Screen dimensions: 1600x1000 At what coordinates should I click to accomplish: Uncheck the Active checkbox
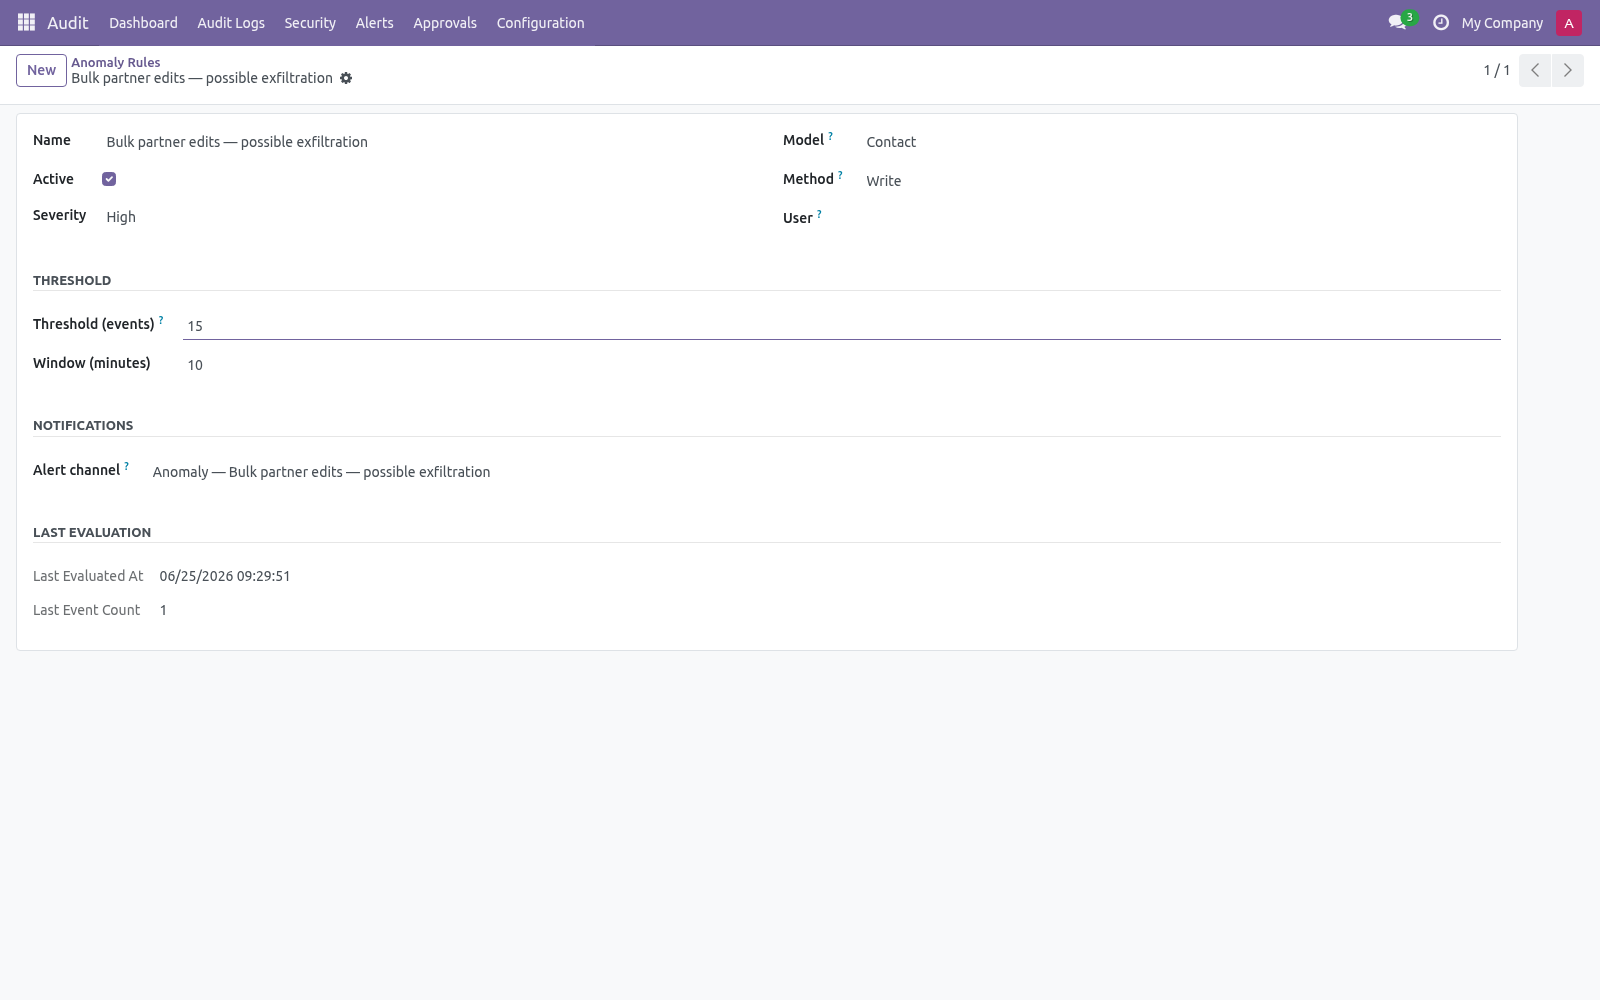[x=109, y=179]
